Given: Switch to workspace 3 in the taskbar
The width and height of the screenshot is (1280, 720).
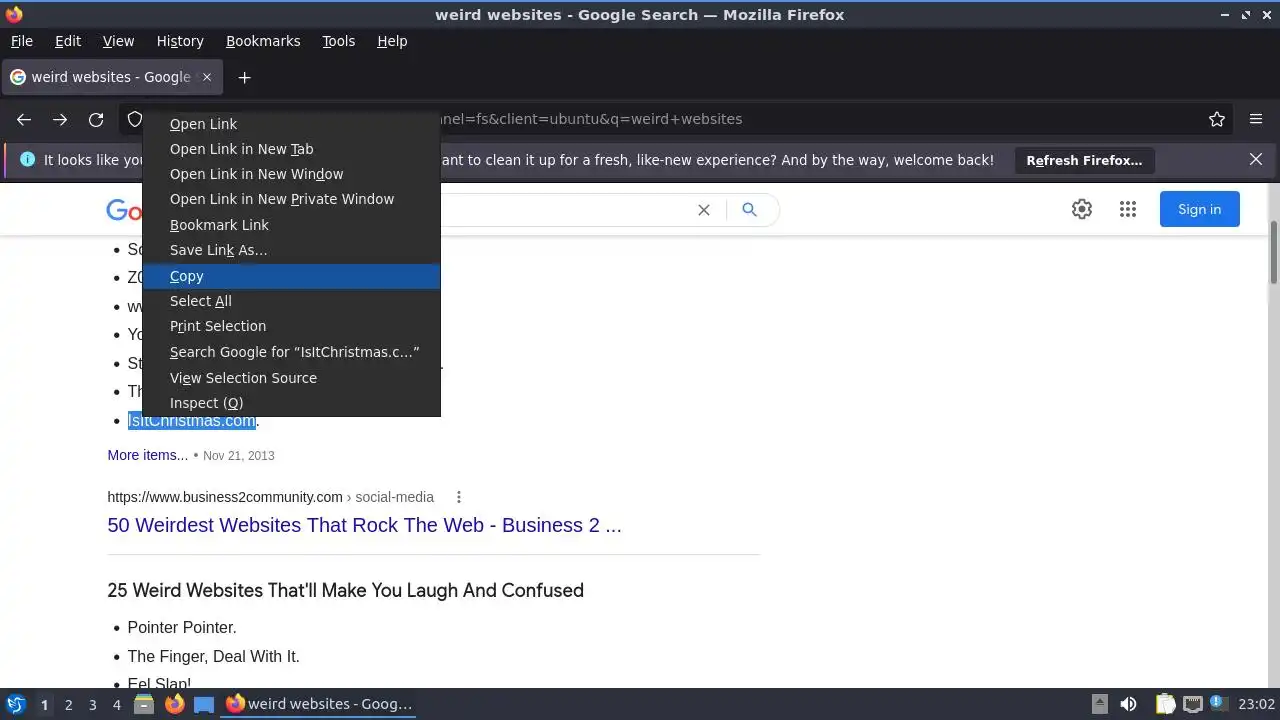Looking at the screenshot, I should point(92,704).
